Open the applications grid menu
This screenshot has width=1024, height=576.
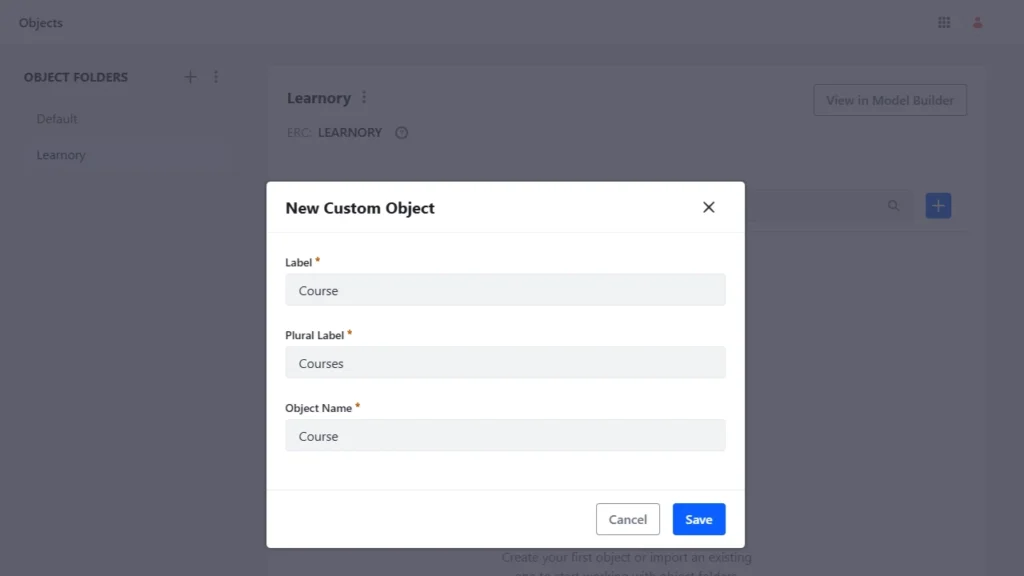click(x=944, y=23)
